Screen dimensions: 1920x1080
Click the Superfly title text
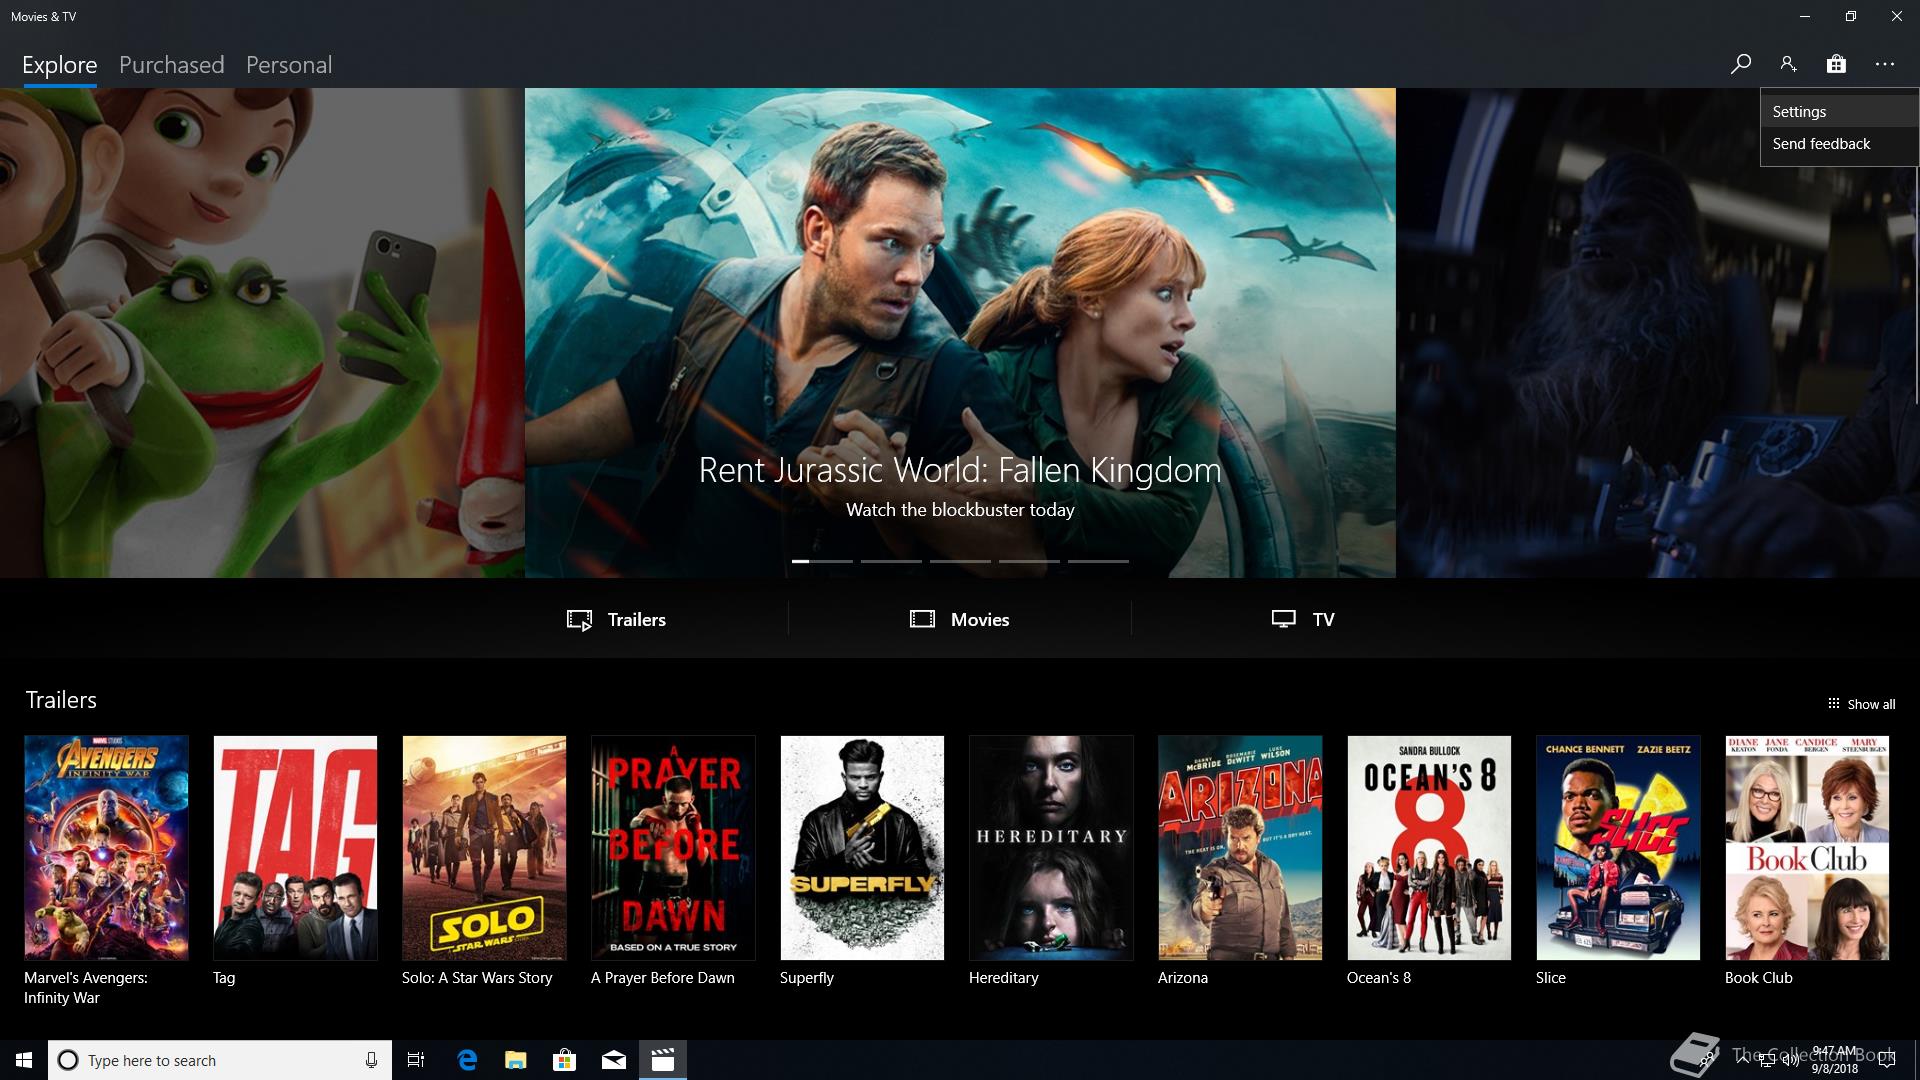tap(807, 978)
